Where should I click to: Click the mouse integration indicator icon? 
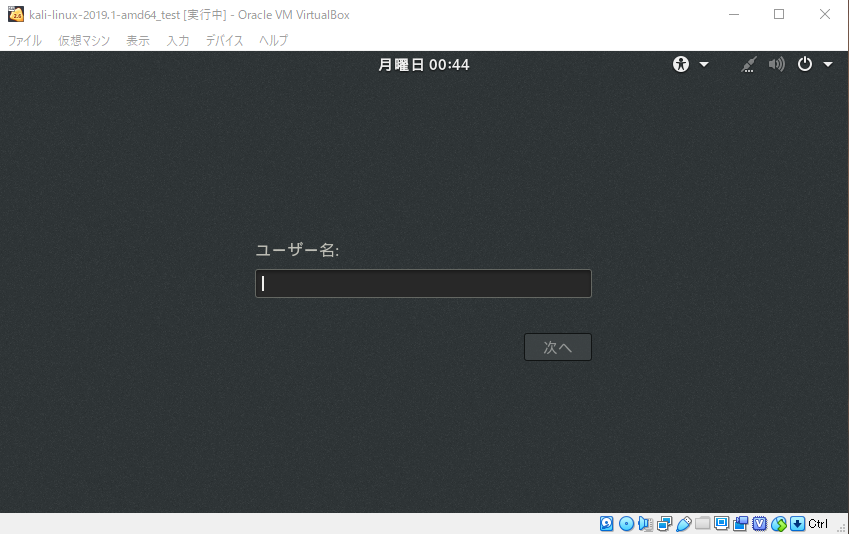pos(779,524)
